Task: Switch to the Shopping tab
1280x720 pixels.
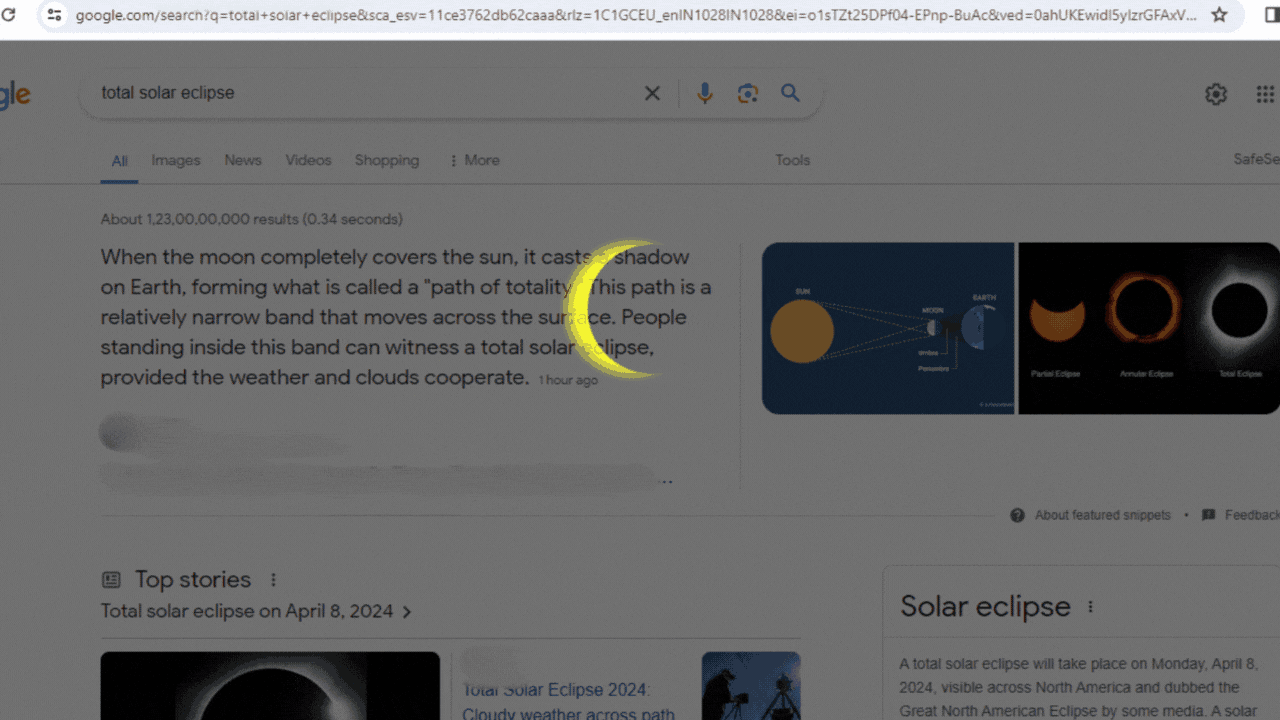Action: tap(387, 160)
